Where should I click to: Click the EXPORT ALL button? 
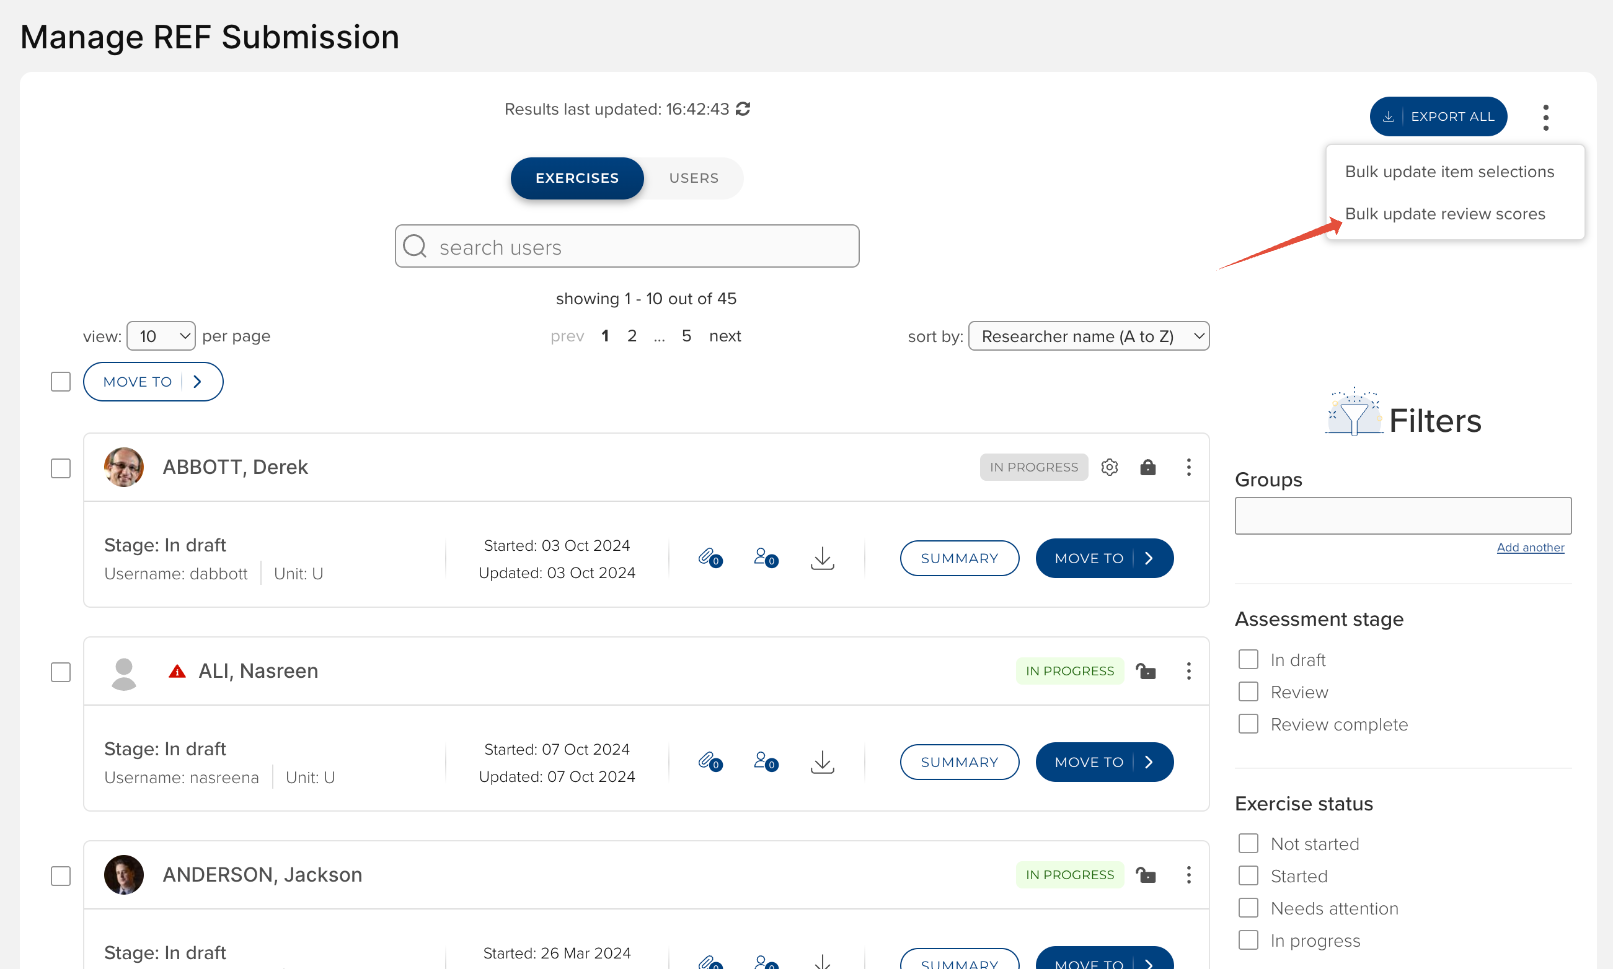[1438, 117]
